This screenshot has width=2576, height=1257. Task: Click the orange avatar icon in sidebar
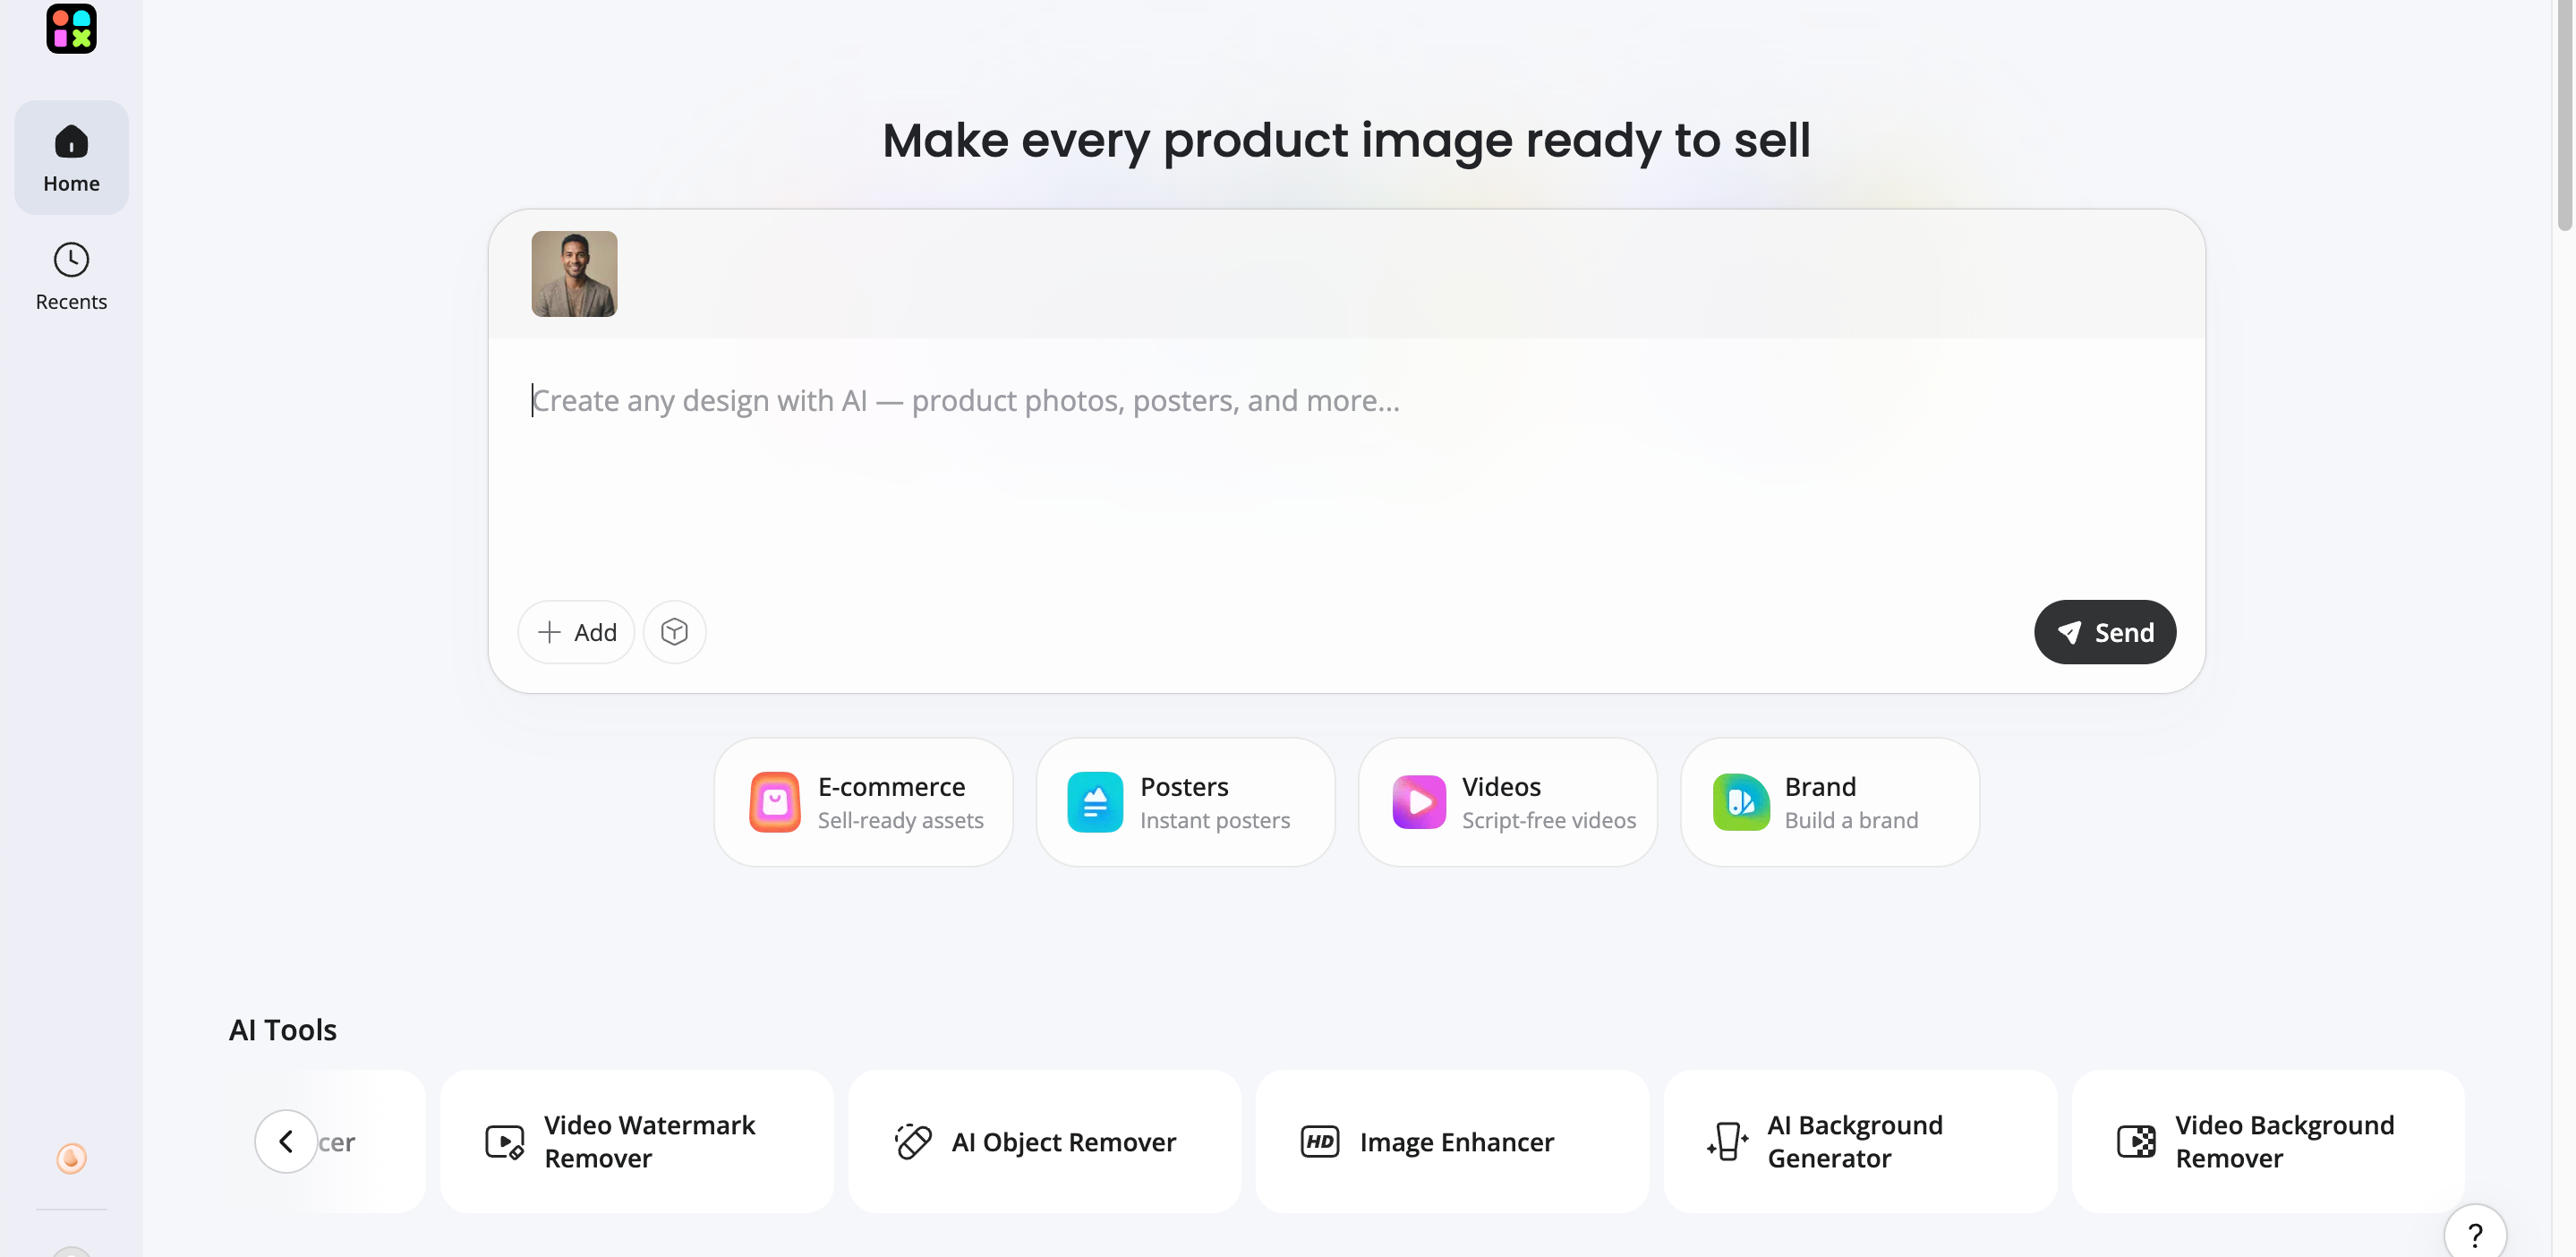(71, 1159)
